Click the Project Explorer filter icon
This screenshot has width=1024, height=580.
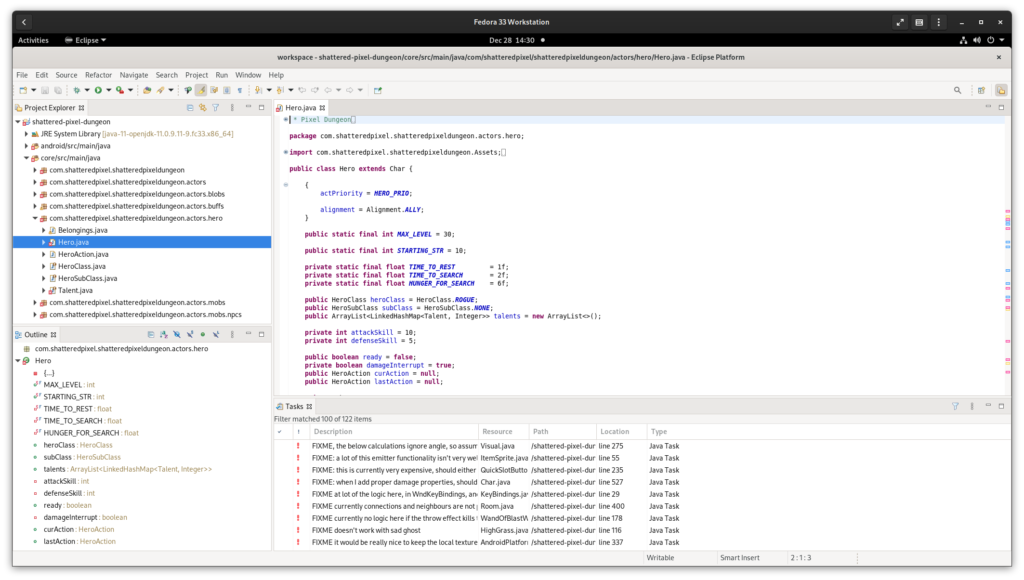[215, 107]
